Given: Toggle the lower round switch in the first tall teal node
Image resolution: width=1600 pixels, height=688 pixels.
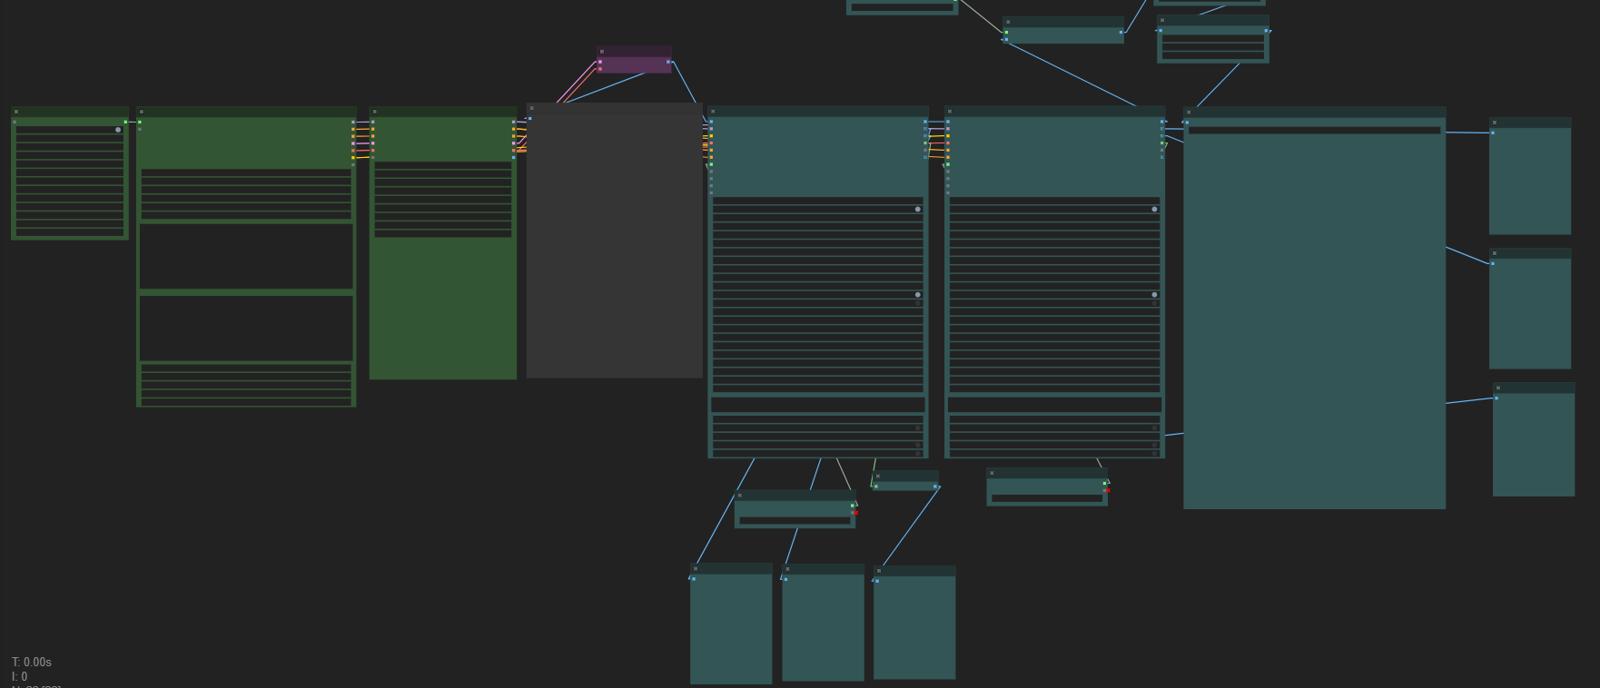Looking at the screenshot, I should 918,295.
